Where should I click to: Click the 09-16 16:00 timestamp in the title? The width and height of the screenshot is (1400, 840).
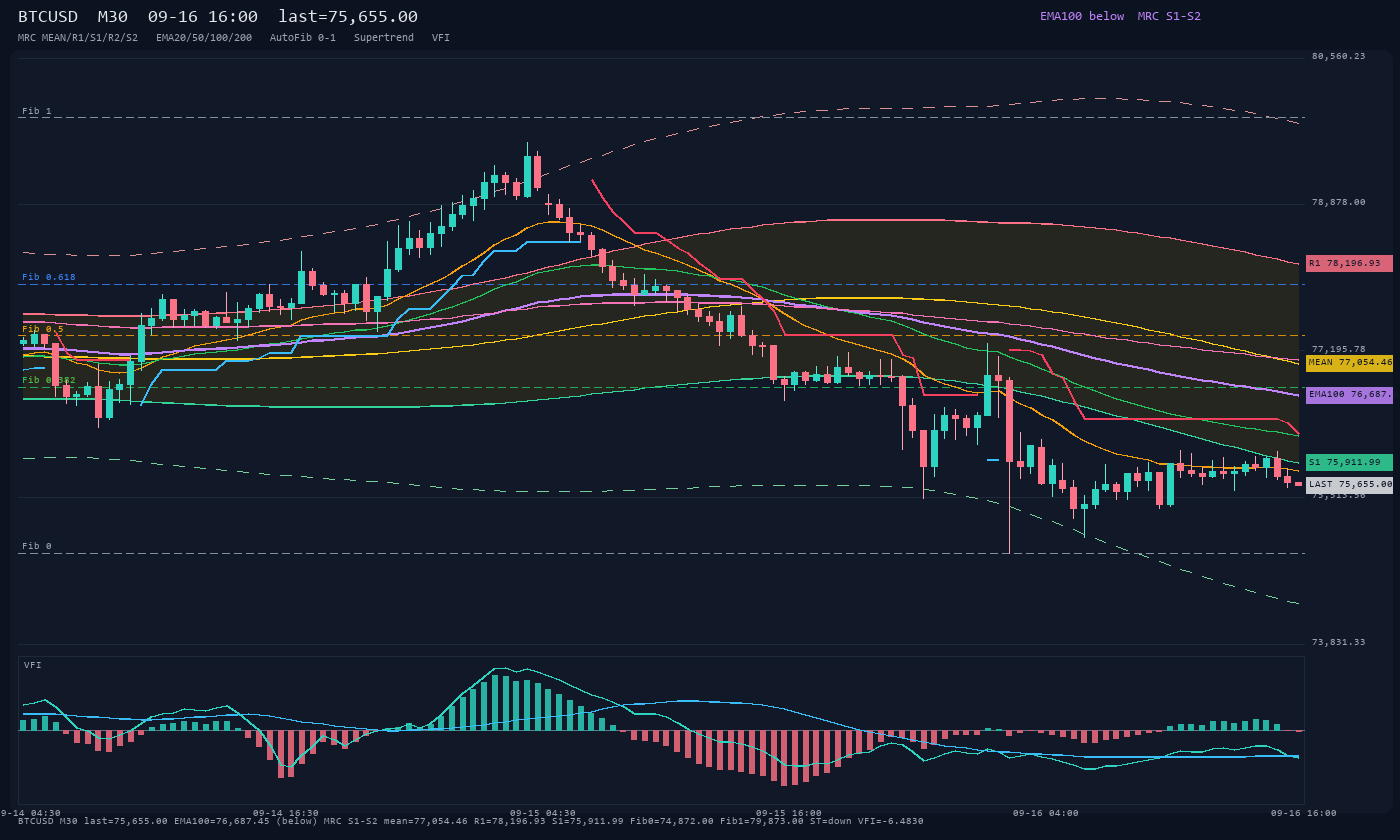coord(202,17)
